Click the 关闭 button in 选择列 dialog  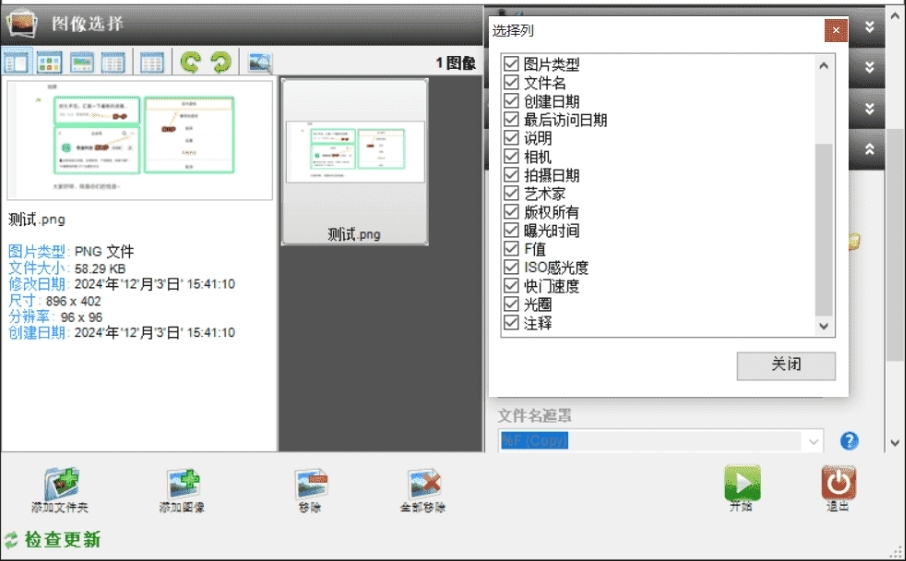786,366
